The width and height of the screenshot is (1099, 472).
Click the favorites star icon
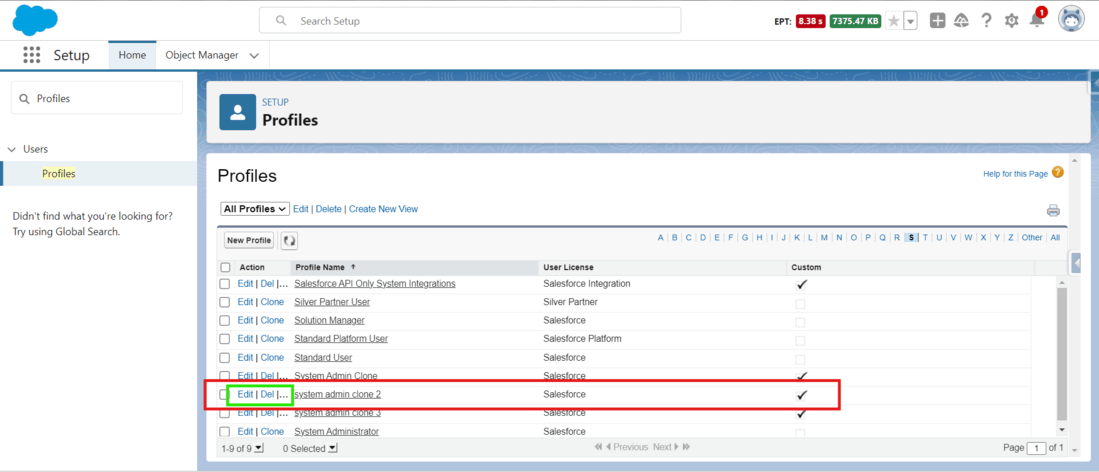894,21
